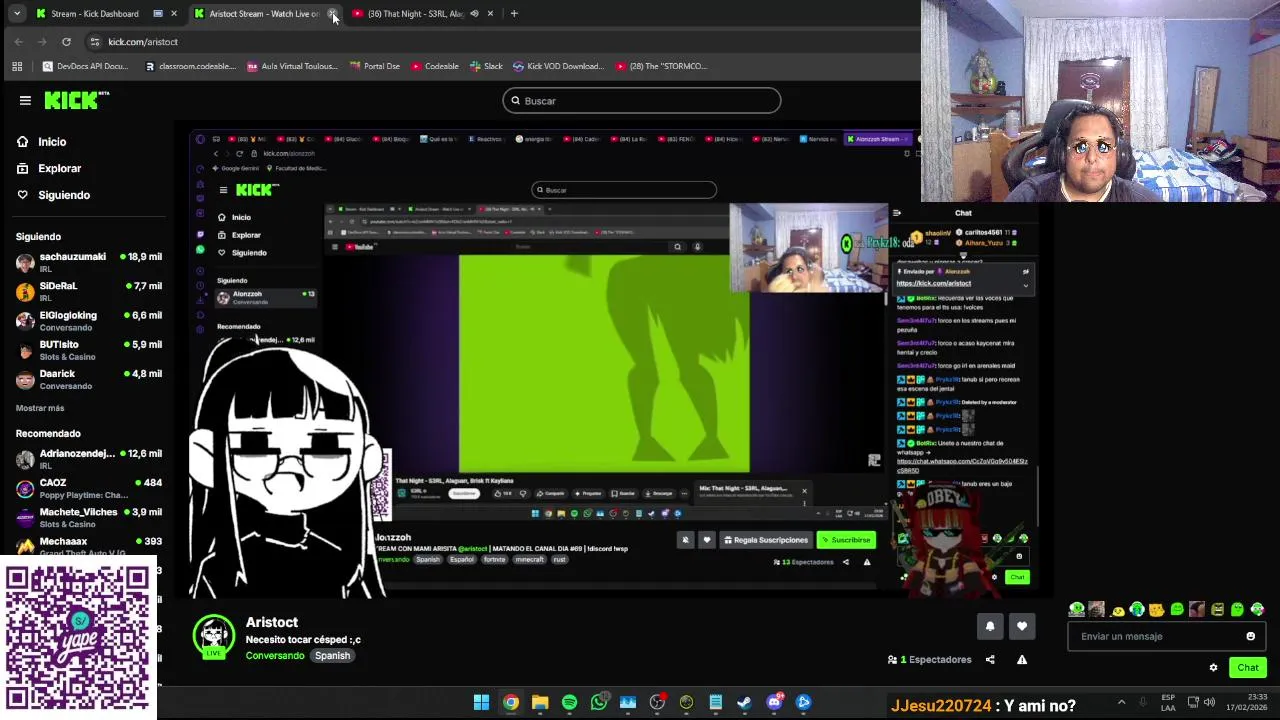Open Adrianozendej channel in Recomendado
The height and width of the screenshot is (720, 1280).
coord(88,459)
